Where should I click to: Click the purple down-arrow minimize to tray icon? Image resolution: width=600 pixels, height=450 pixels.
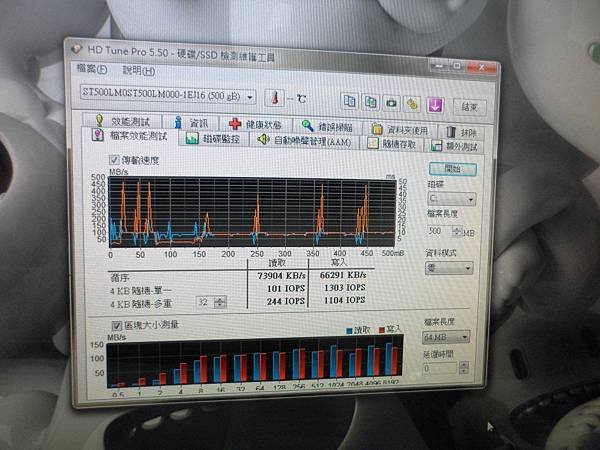[435, 105]
